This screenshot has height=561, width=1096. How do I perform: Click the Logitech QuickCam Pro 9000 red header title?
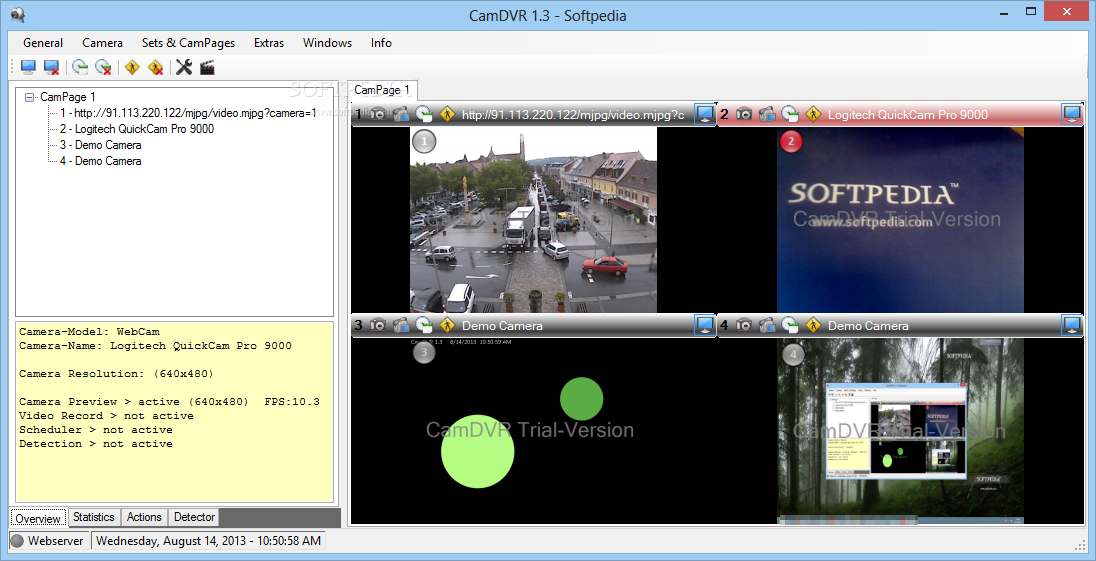point(908,115)
